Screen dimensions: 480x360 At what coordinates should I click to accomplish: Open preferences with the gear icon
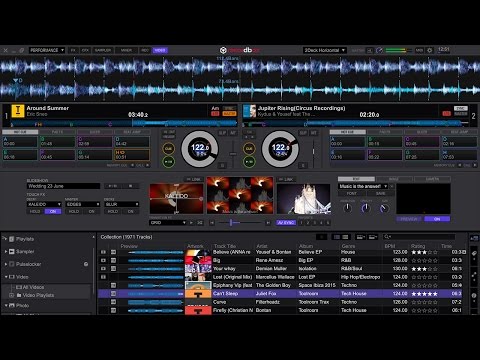click(x=430, y=50)
